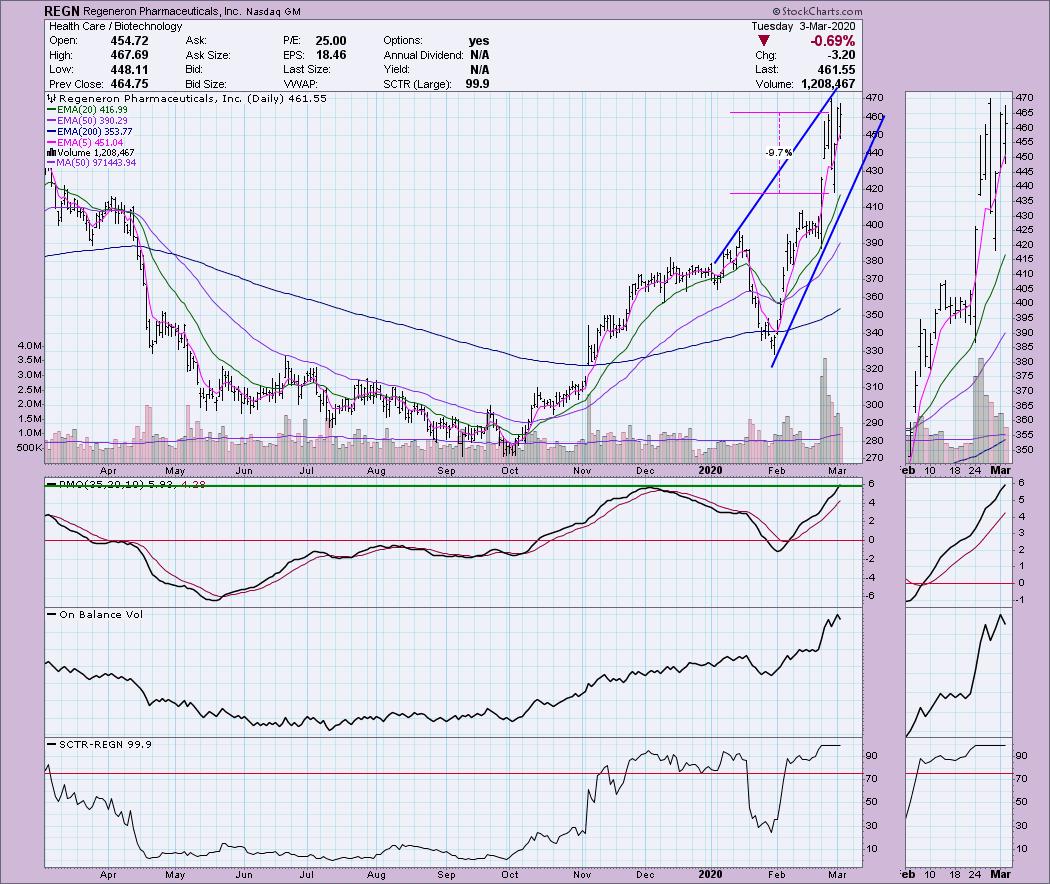
Task: Click the Annual Dividend N/A value
Action: pos(479,55)
